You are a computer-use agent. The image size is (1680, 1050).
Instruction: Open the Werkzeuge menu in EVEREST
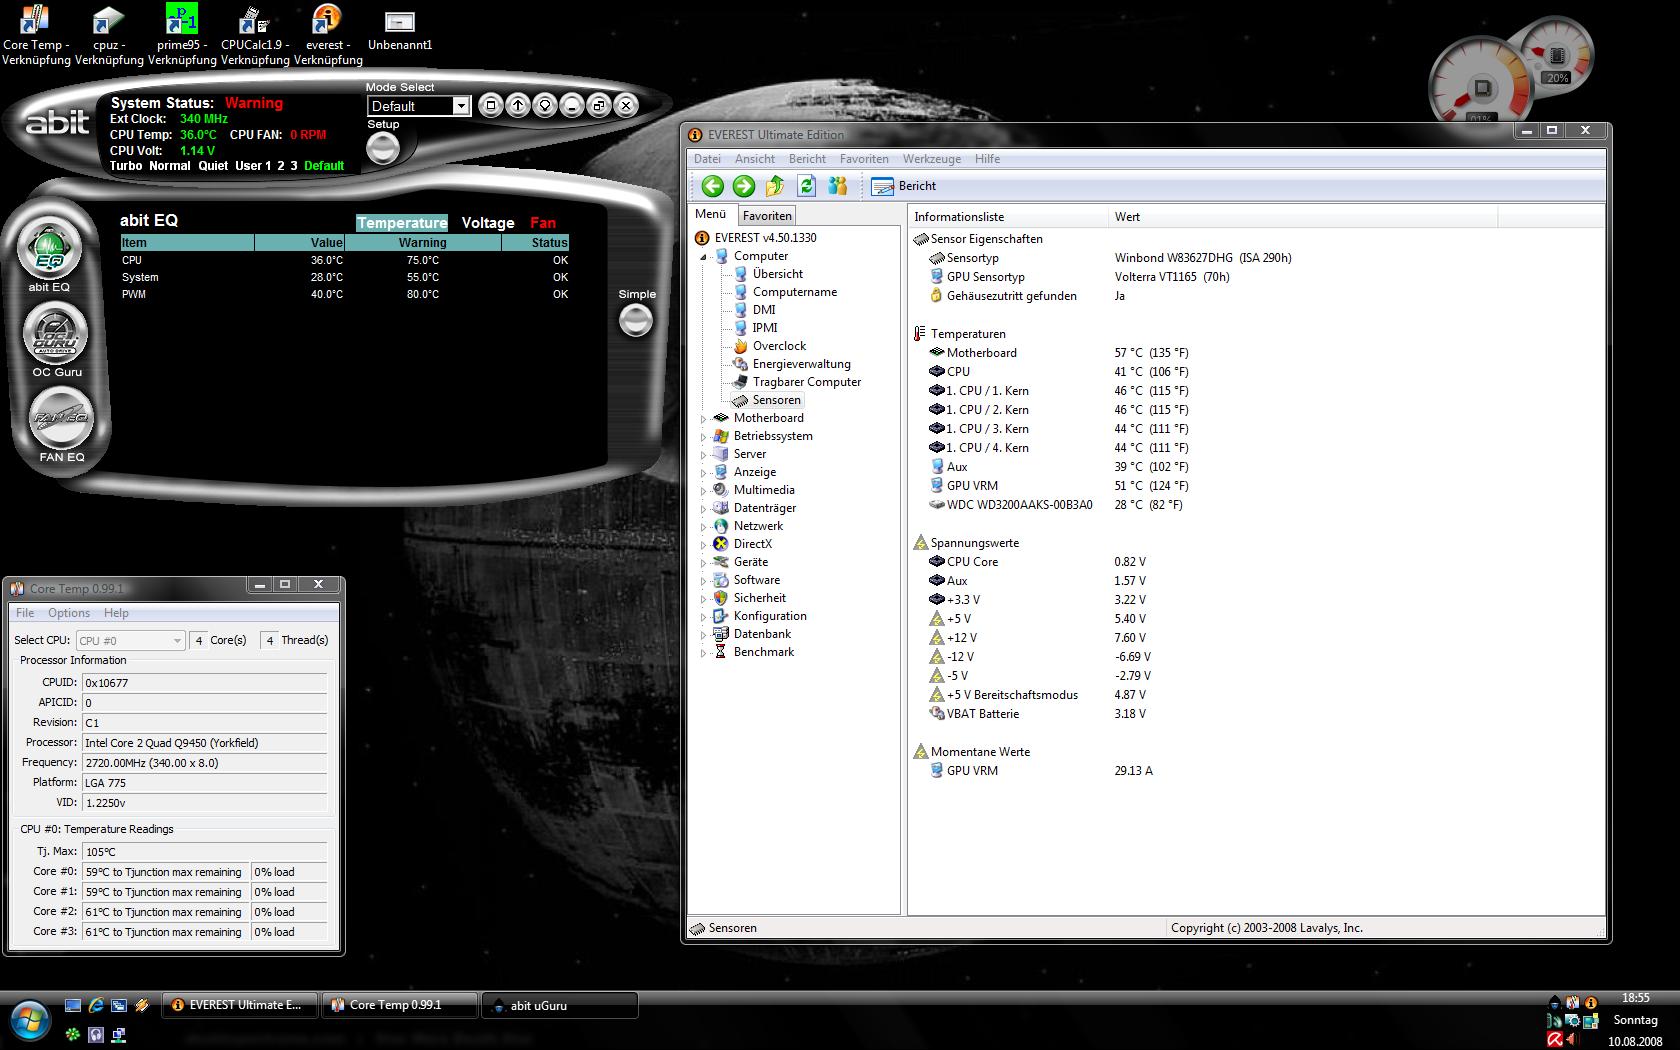pyautogui.click(x=932, y=159)
